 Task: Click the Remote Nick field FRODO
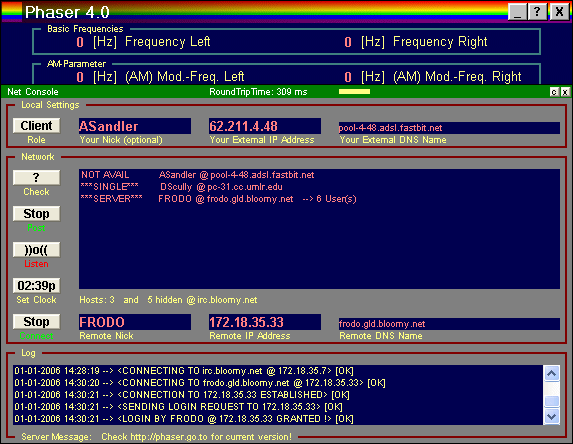[135, 322]
